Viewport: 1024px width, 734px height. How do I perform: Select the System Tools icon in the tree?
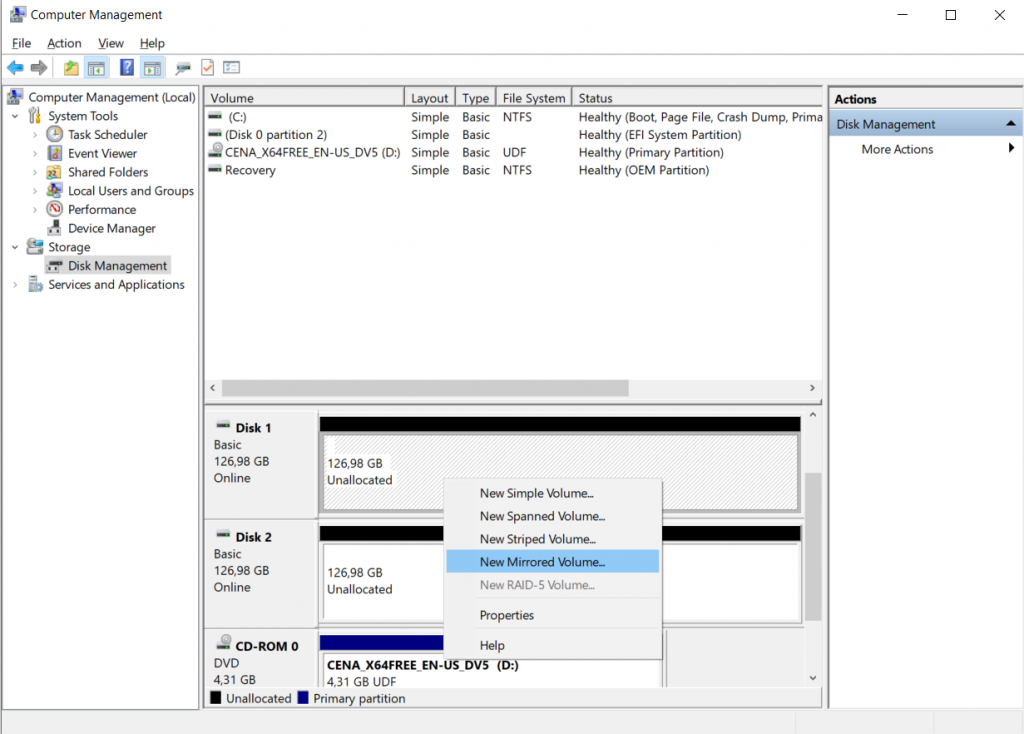tap(35, 116)
